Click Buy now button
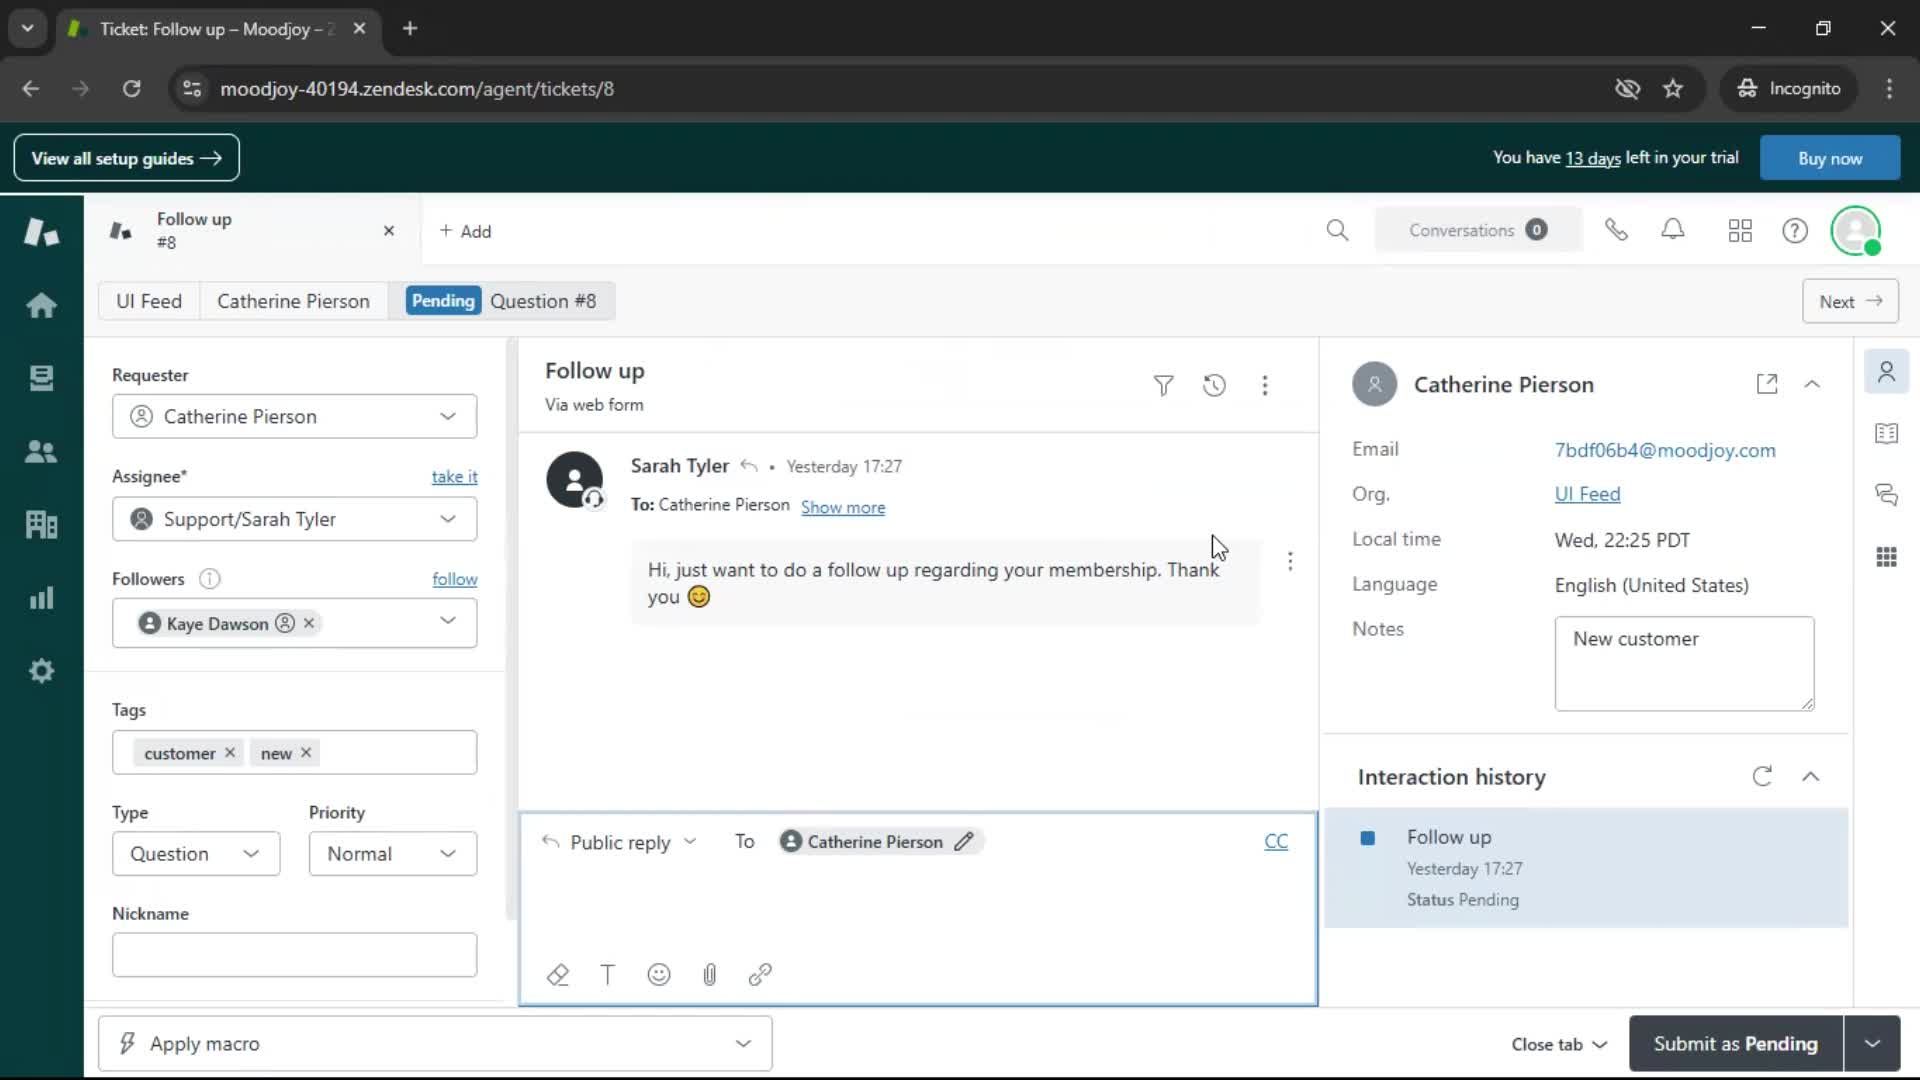This screenshot has height=1080, width=1920. coord(1829,158)
